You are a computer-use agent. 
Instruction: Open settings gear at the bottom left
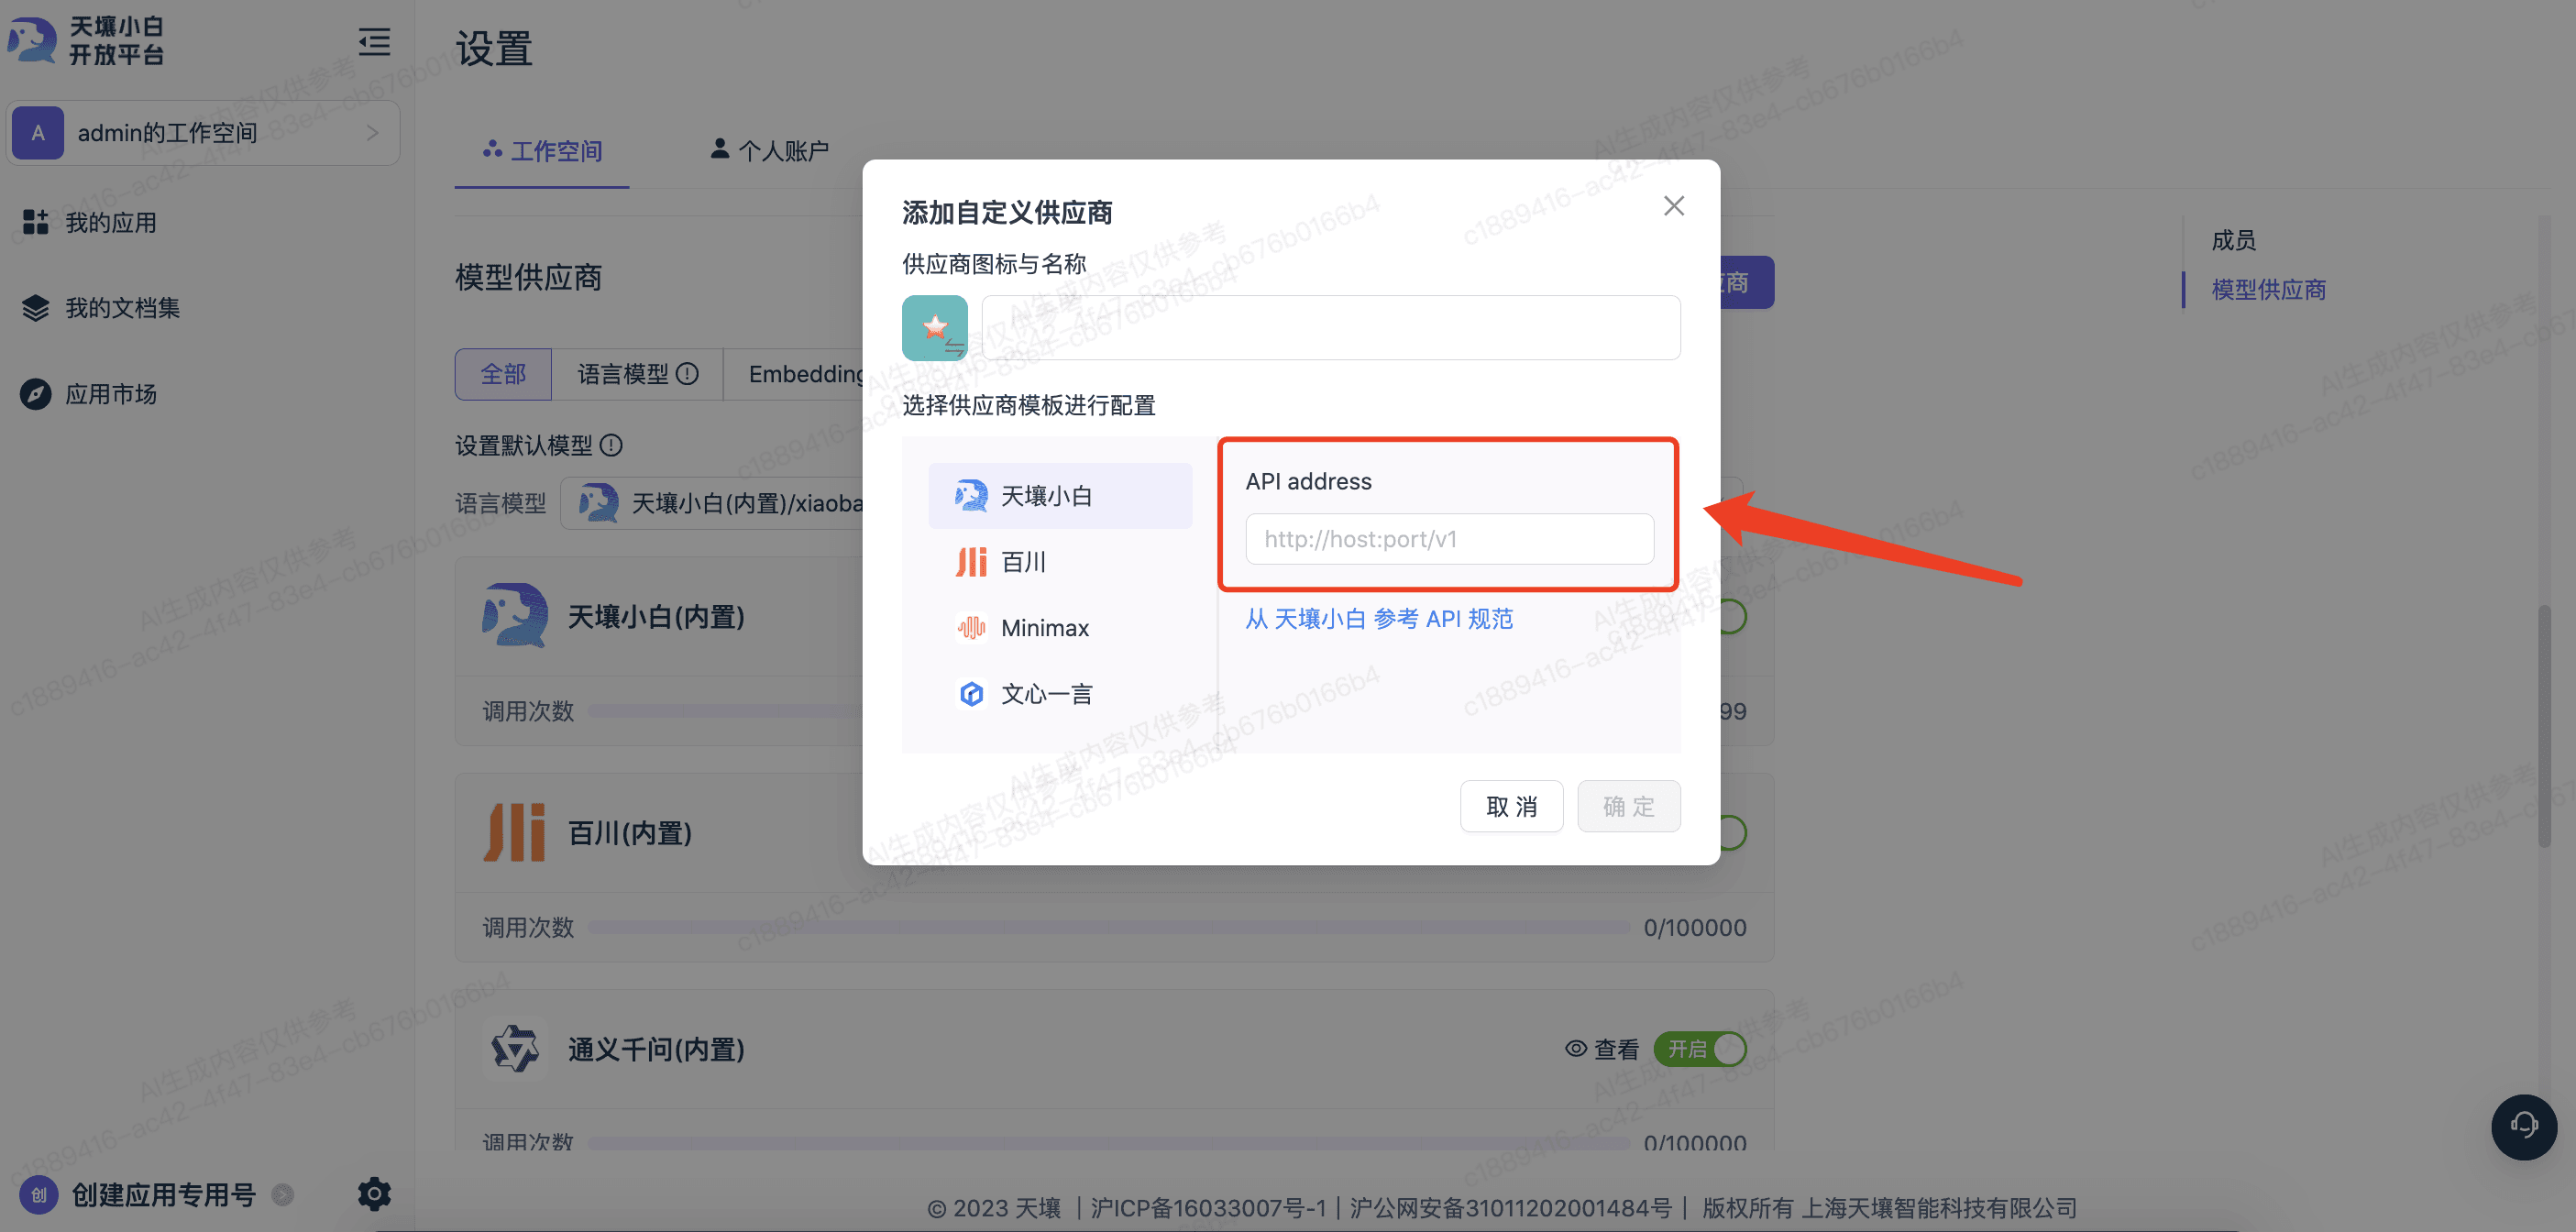374,1193
